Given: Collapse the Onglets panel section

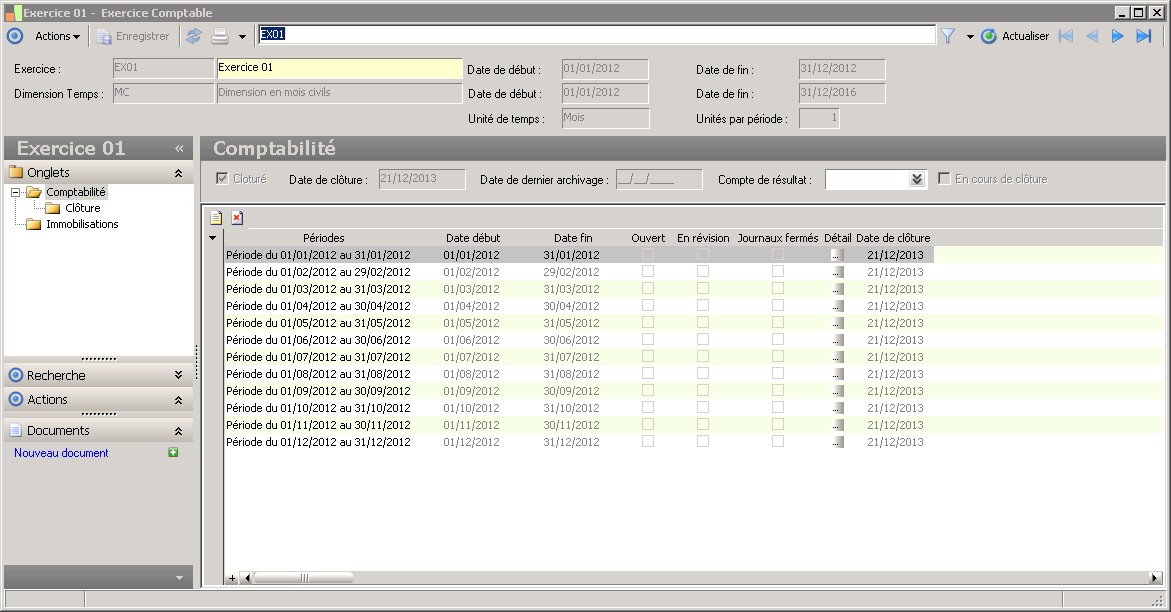Looking at the screenshot, I should [178, 173].
